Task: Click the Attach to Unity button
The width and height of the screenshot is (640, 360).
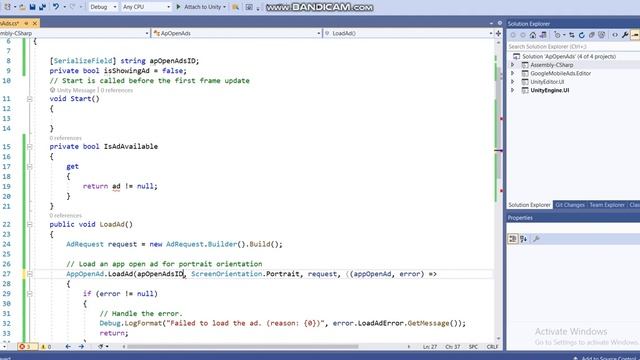Action: (x=202, y=7)
